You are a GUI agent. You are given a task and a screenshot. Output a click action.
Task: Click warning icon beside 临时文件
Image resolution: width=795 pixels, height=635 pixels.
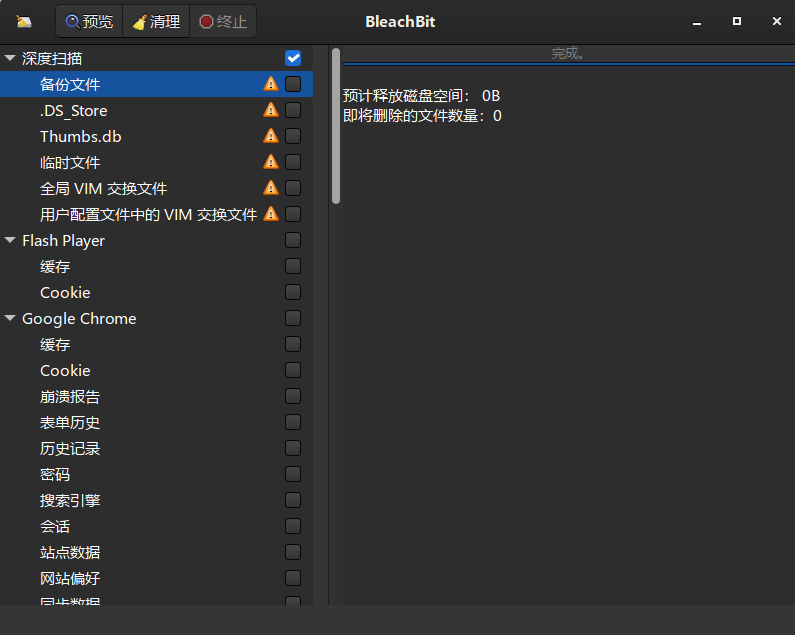271,162
